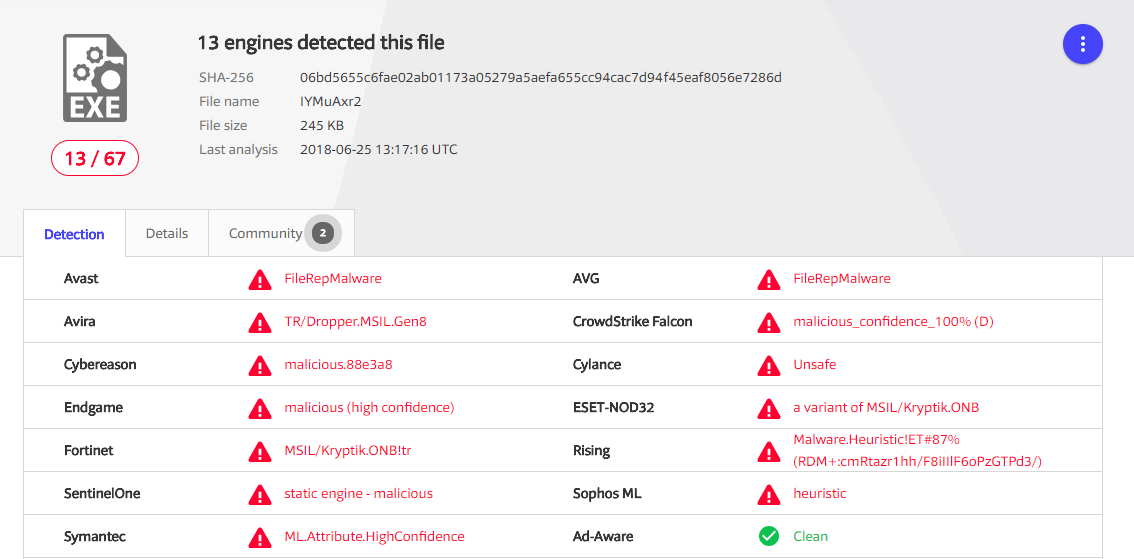Click the file name IYMuAxr2
The height and width of the screenshot is (559, 1134).
[331, 101]
